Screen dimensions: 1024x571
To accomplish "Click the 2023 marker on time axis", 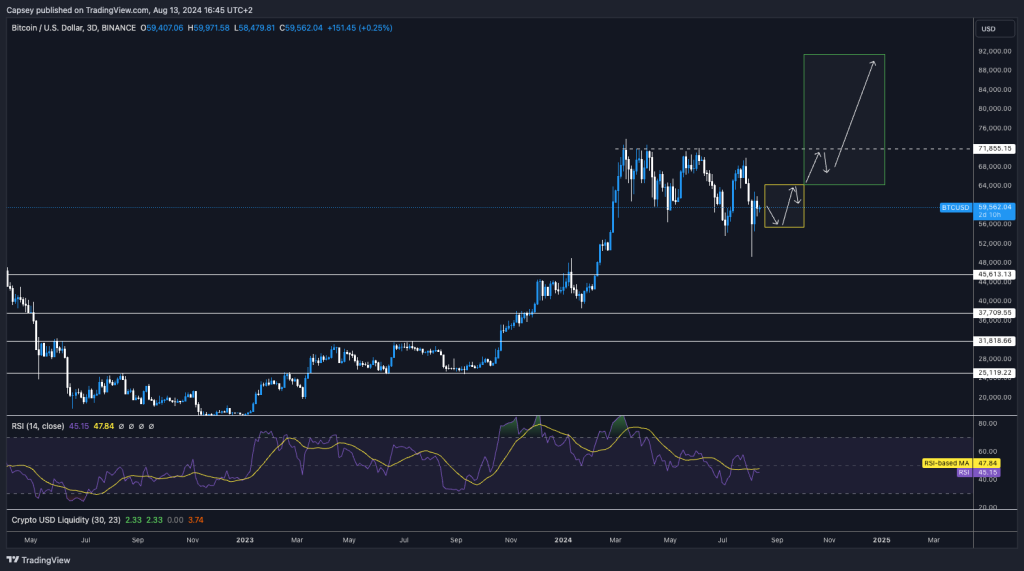I will point(245,539).
